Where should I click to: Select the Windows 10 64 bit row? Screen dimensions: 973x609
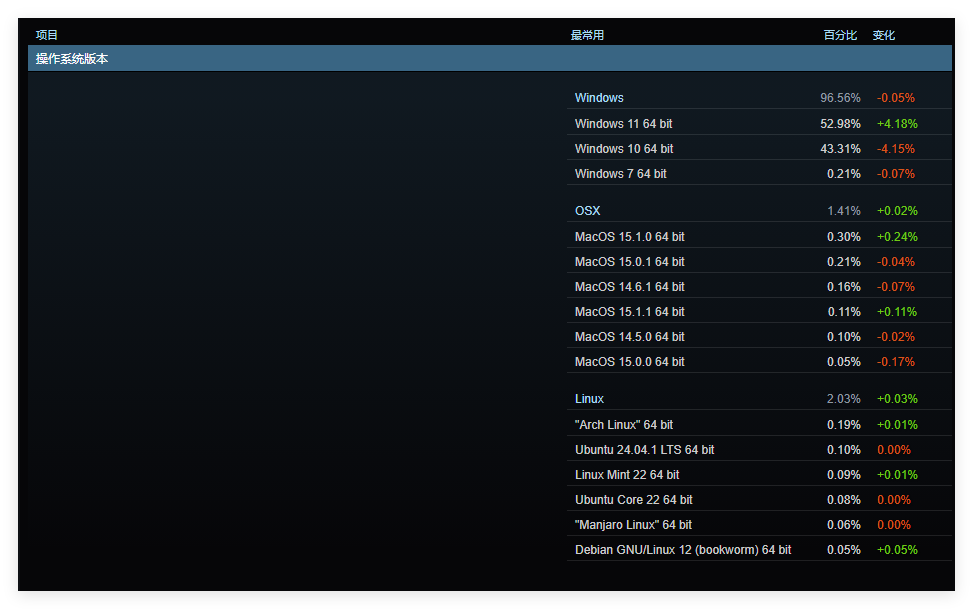pyautogui.click(x=759, y=149)
